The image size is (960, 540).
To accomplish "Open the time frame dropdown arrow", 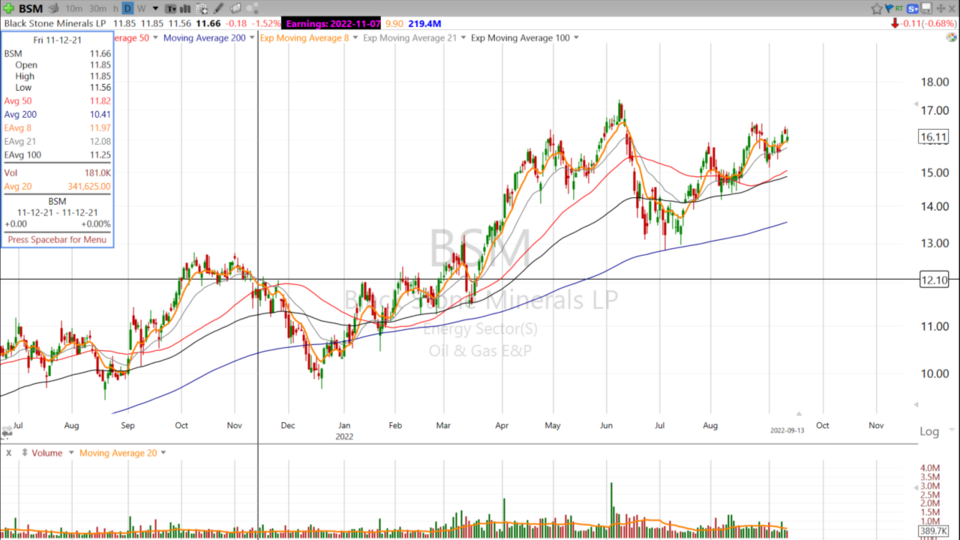I will pyautogui.click(x=156, y=9).
